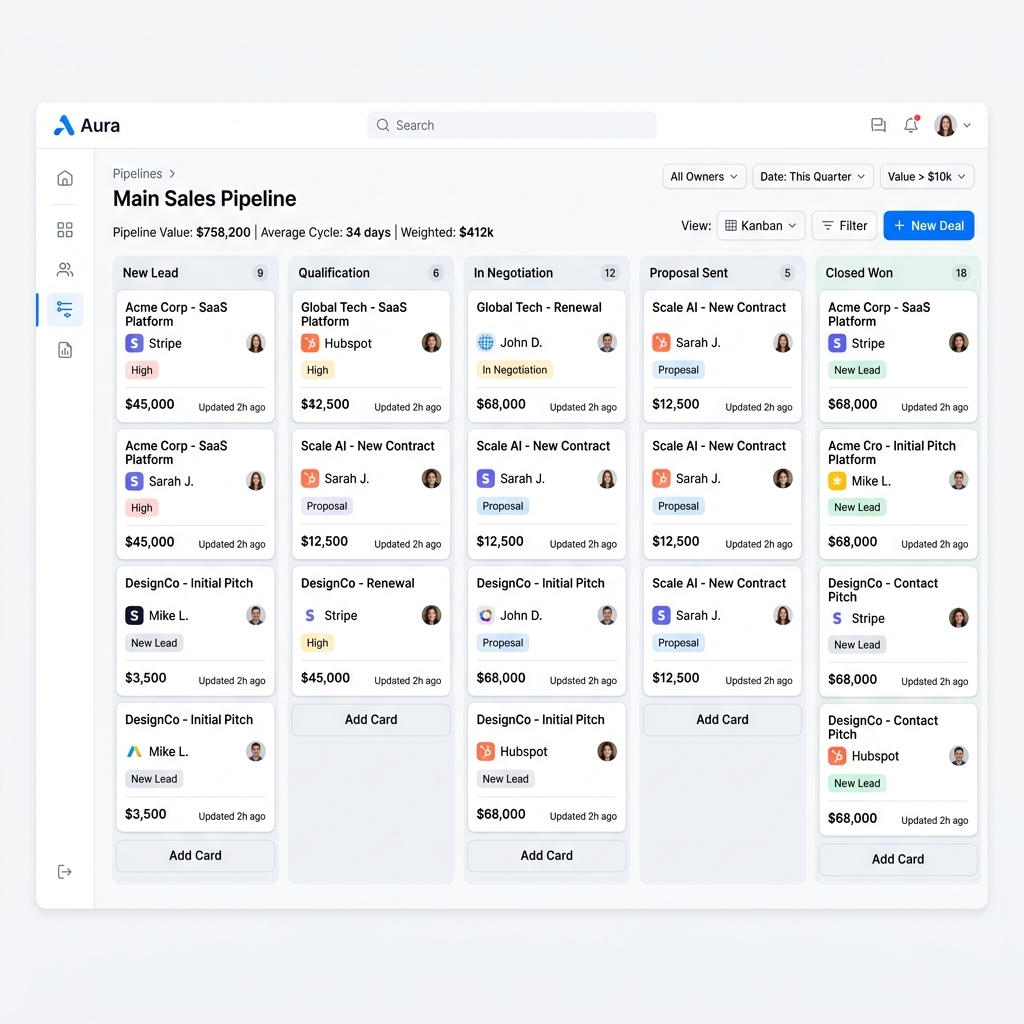Go to Pipelines breadcrumb

coord(137,174)
